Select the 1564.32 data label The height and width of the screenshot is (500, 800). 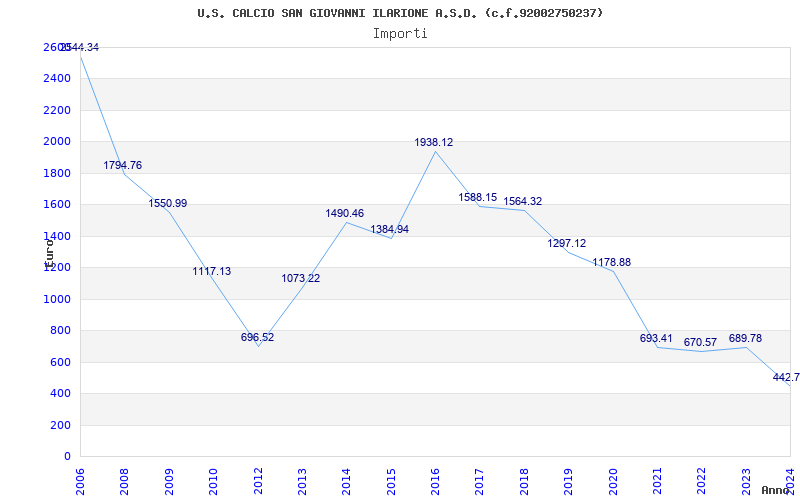[523, 202]
